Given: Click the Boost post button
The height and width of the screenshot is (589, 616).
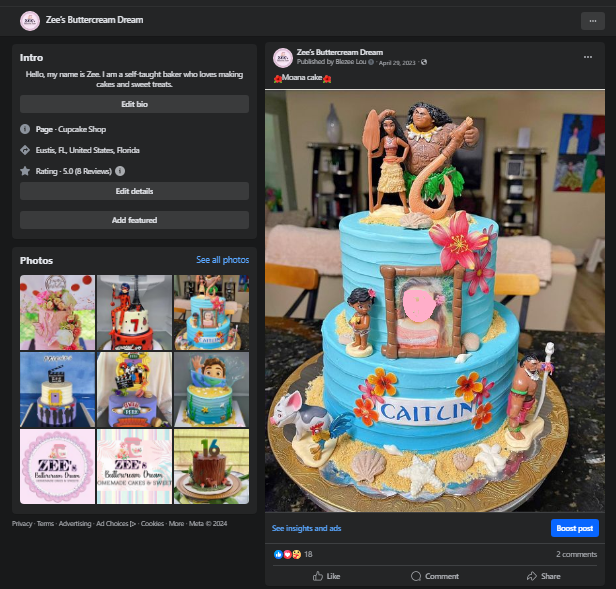Looking at the screenshot, I should pos(575,528).
